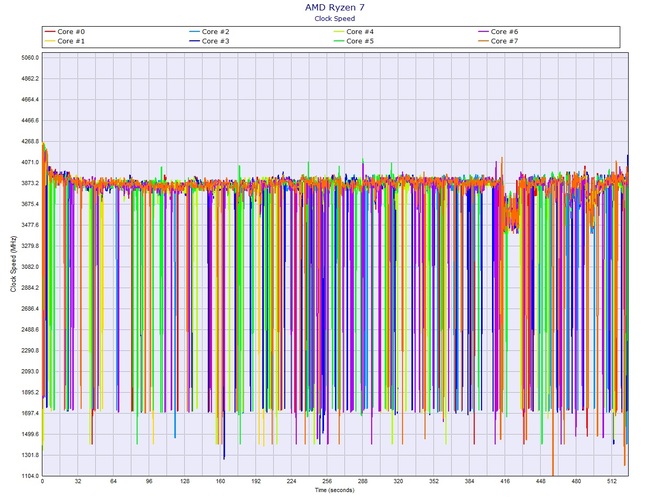Click the purple Core #6 color line

[483, 32]
